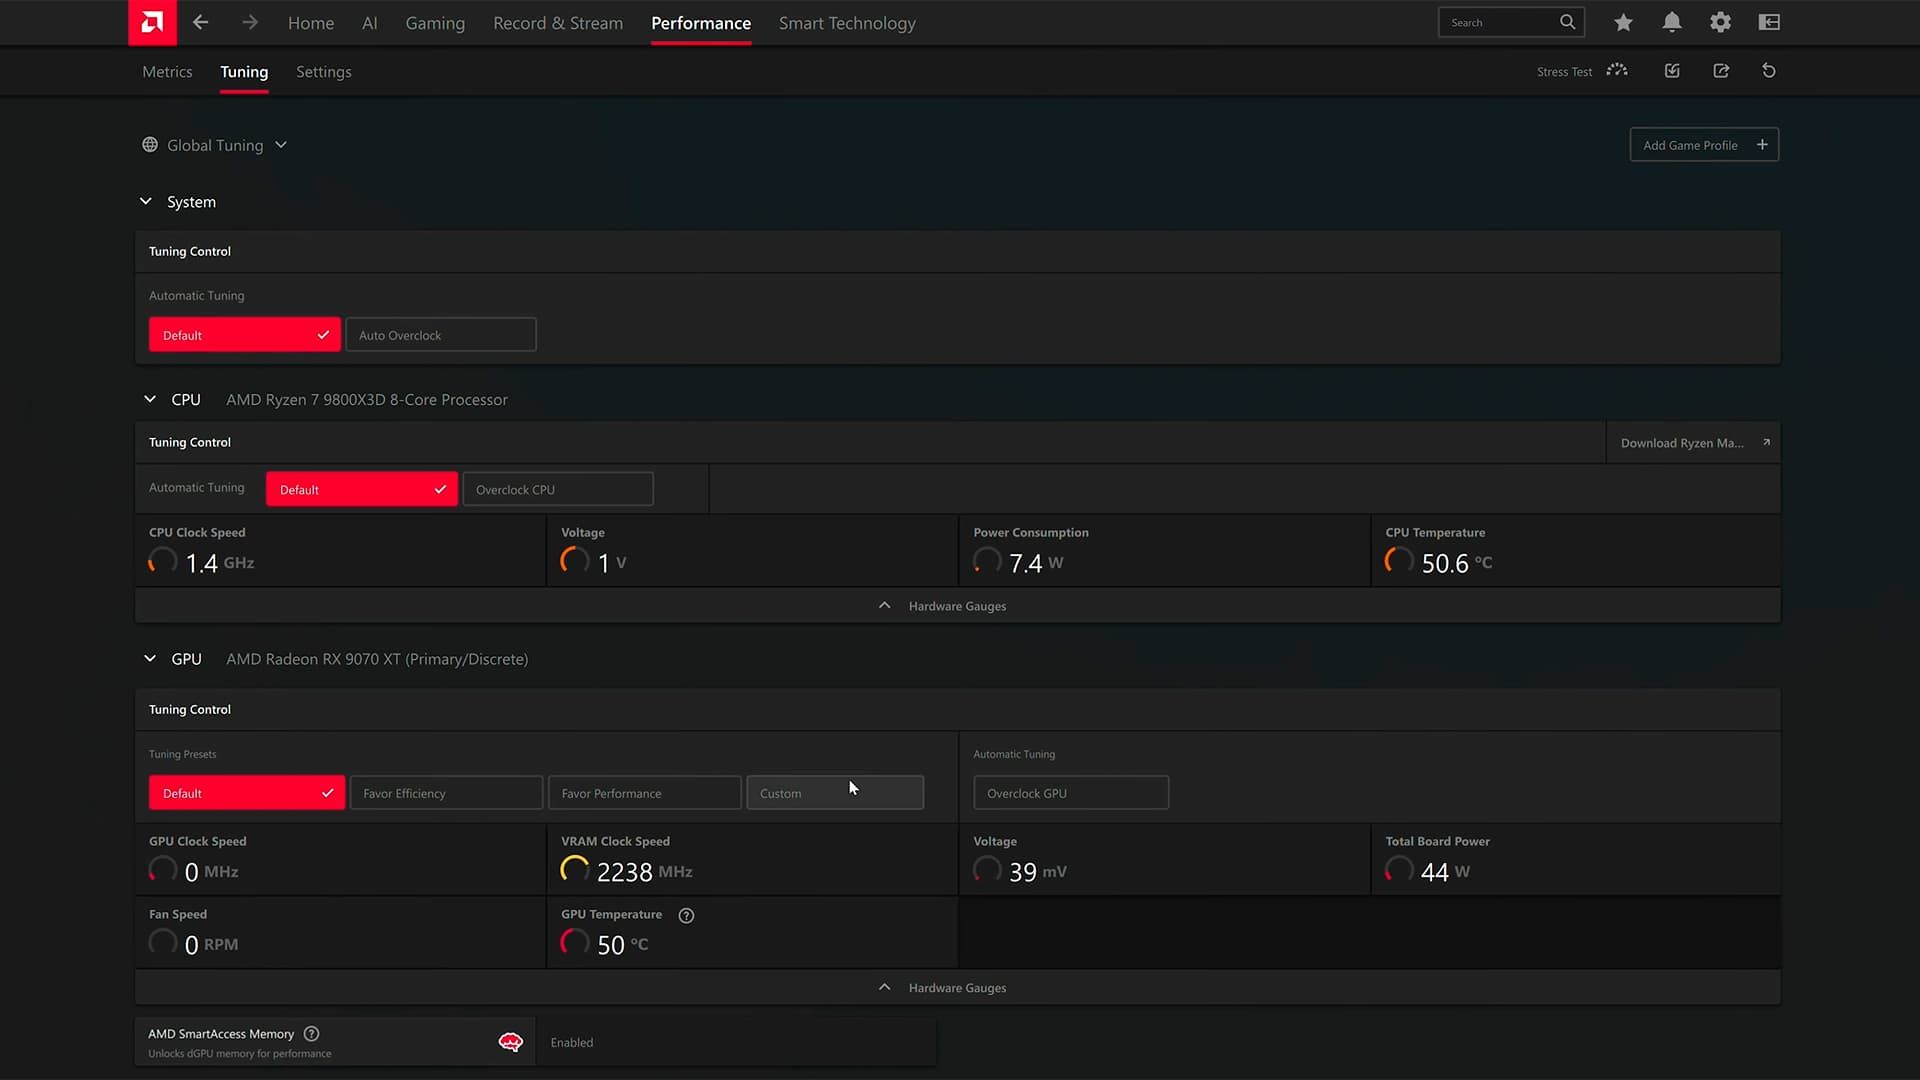Open the Gaming menu tab

click(x=435, y=23)
